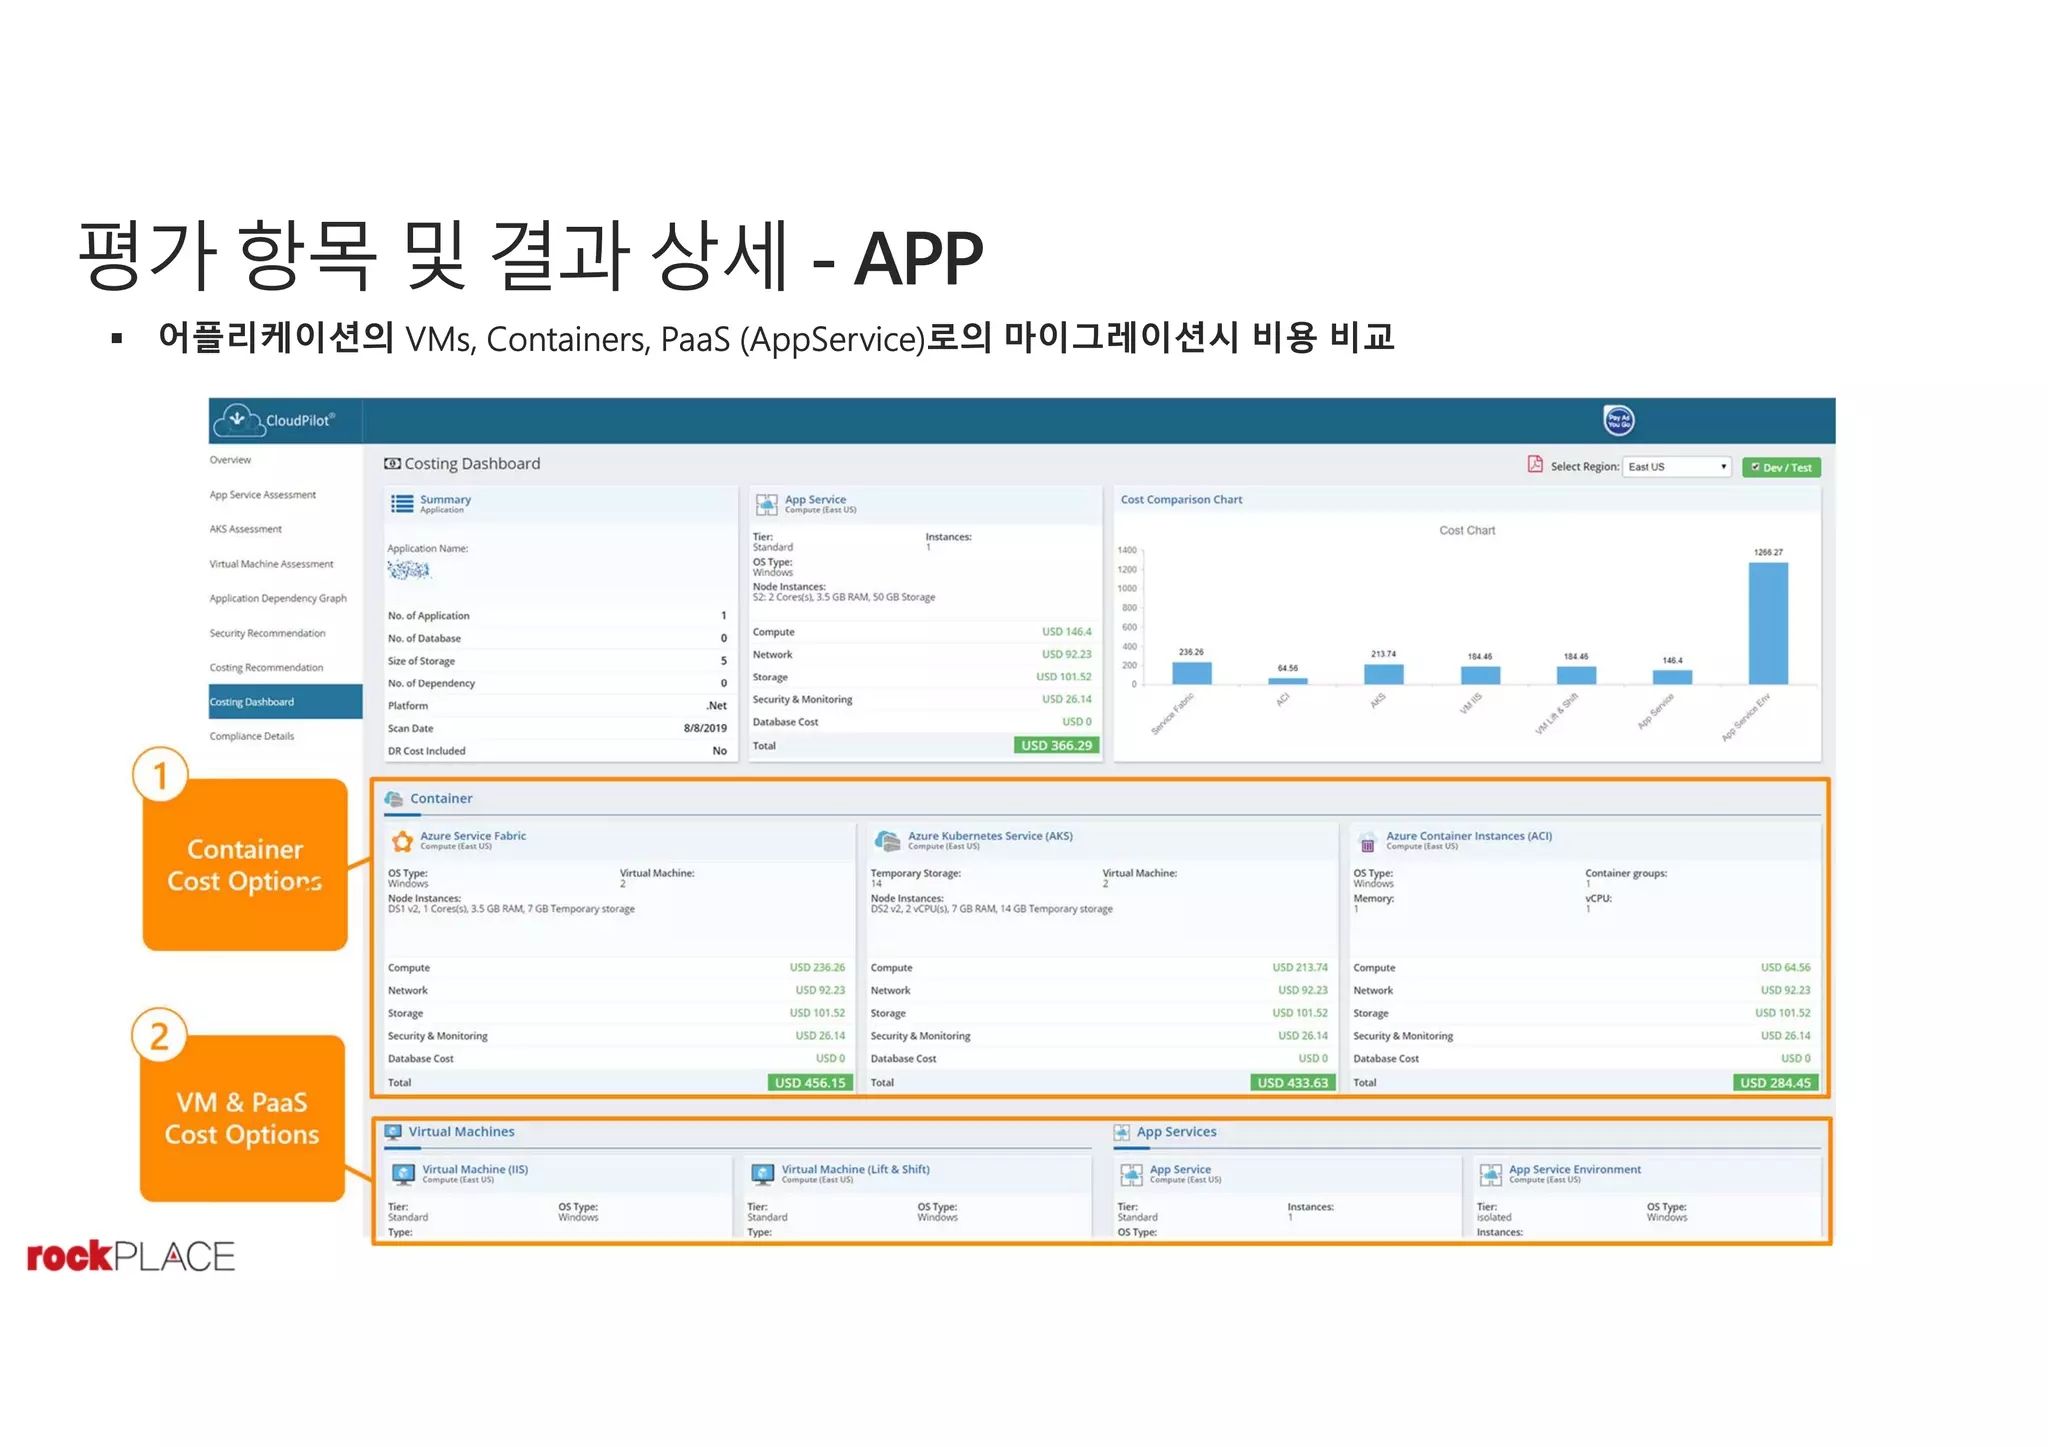Click the Azure Service Fabric icon
Image resolution: width=2048 pixels, height=1447 pixels.
pyautogui.click(x=402, y=840)
